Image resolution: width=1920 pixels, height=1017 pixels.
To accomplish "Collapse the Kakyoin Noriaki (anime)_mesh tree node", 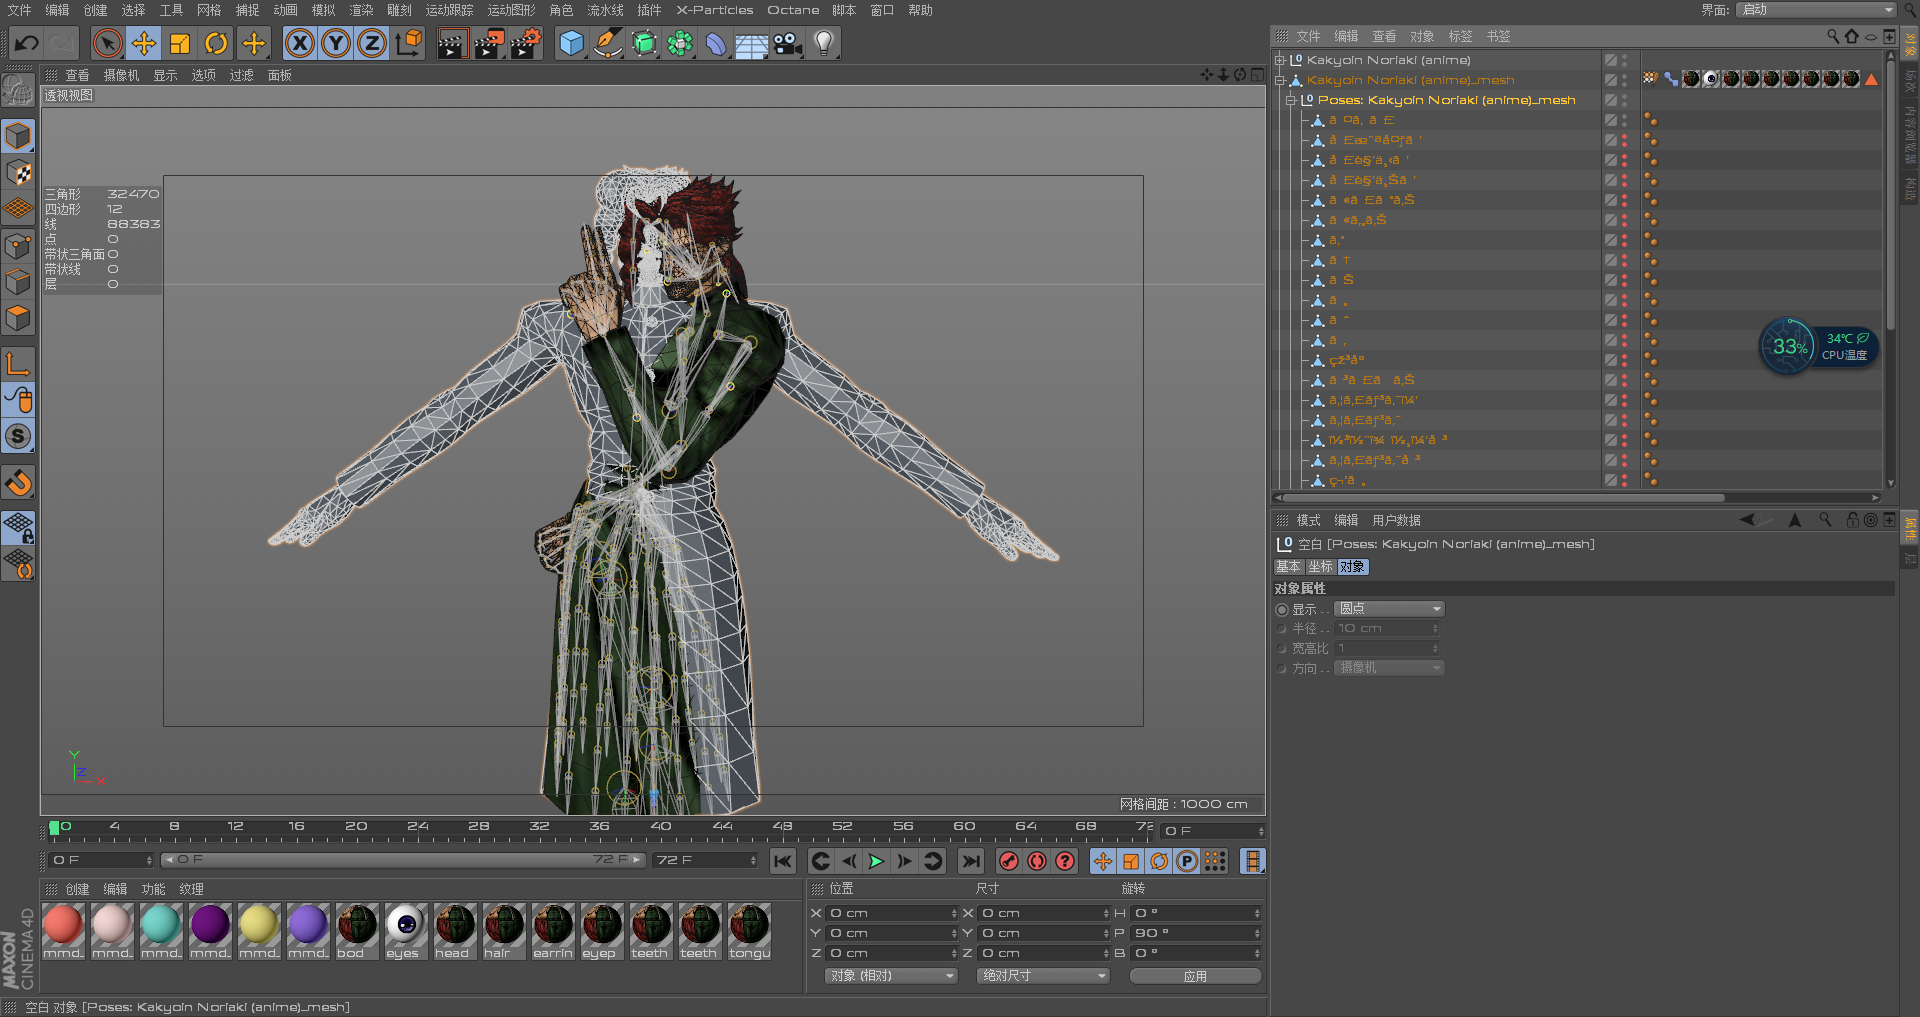I will tap(1279, 80).
